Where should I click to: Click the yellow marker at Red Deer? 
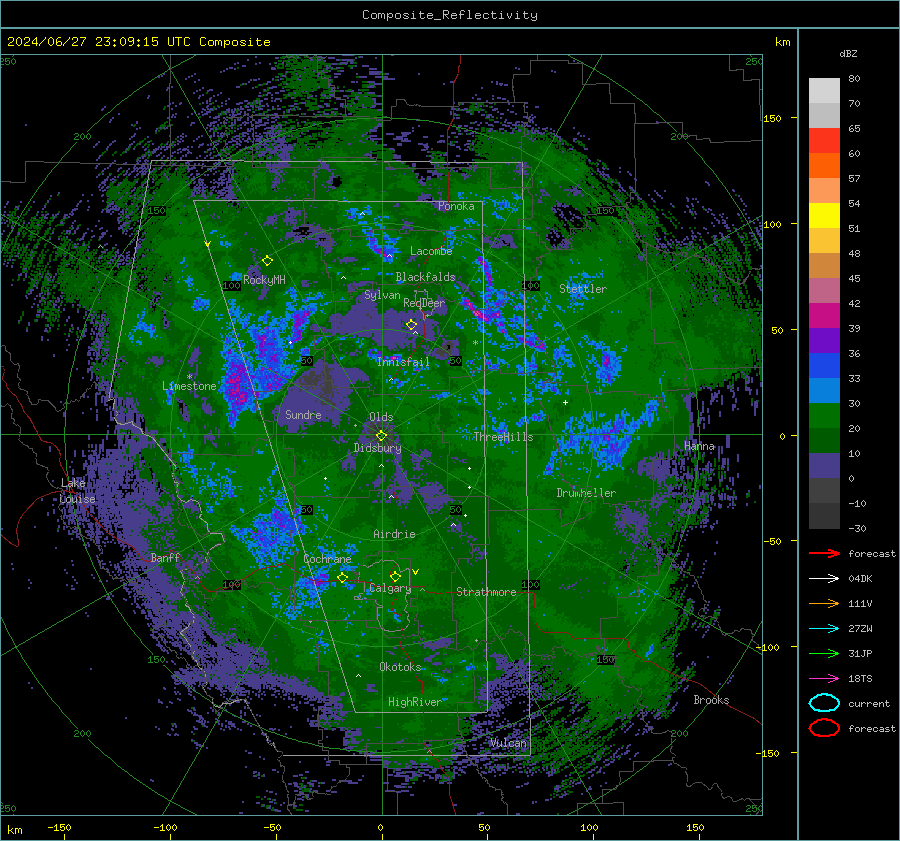[412, 325]
